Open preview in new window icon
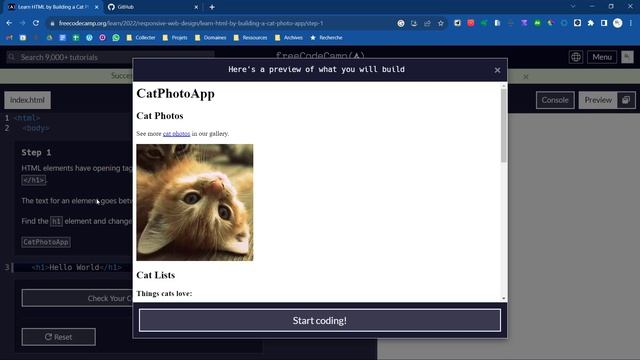 (x=626, y=100)
